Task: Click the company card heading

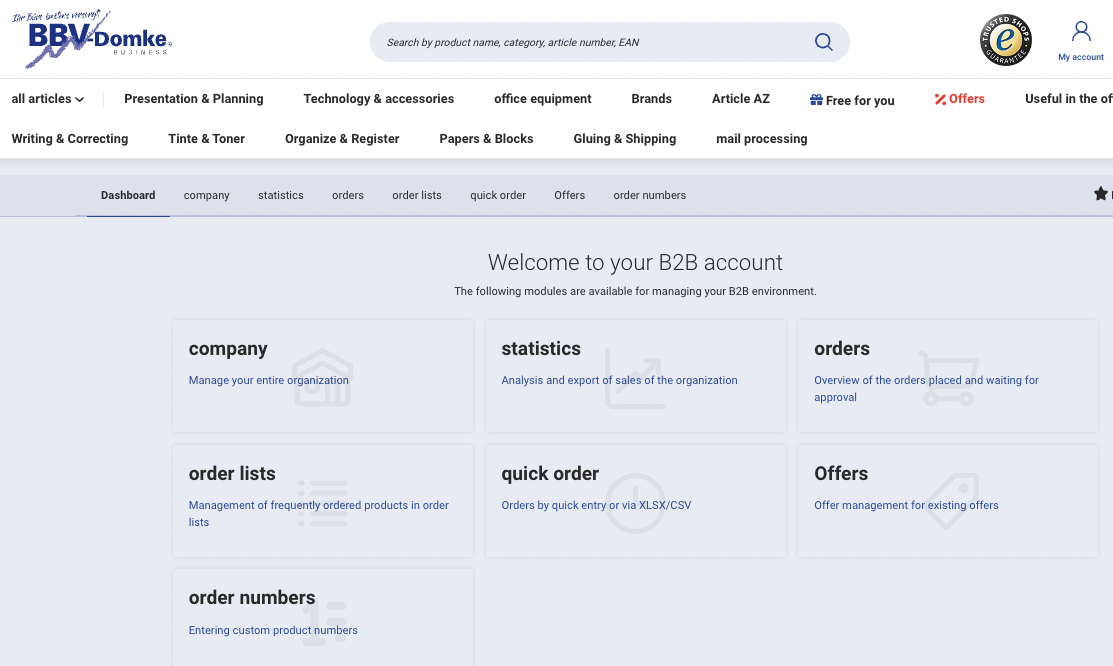Action: (228, 349)
